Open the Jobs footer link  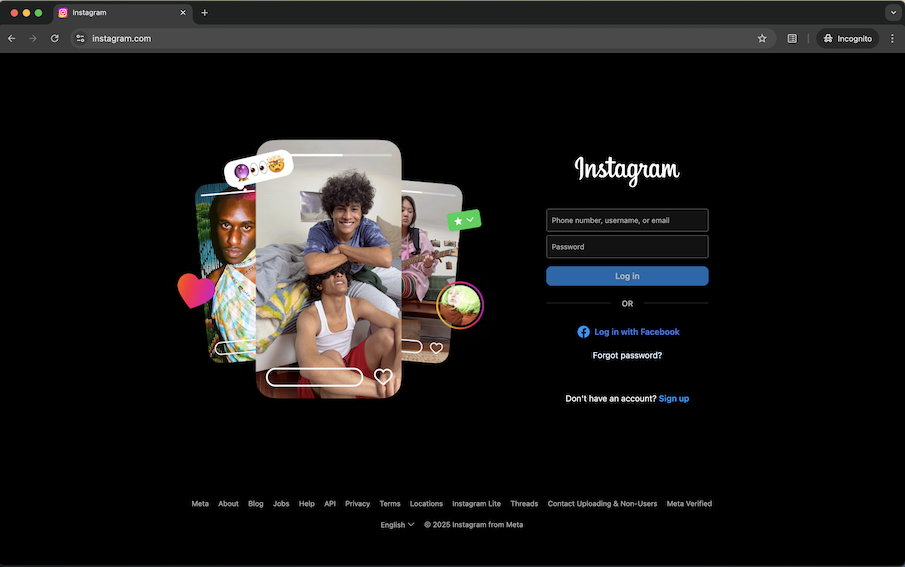[281, 504]
